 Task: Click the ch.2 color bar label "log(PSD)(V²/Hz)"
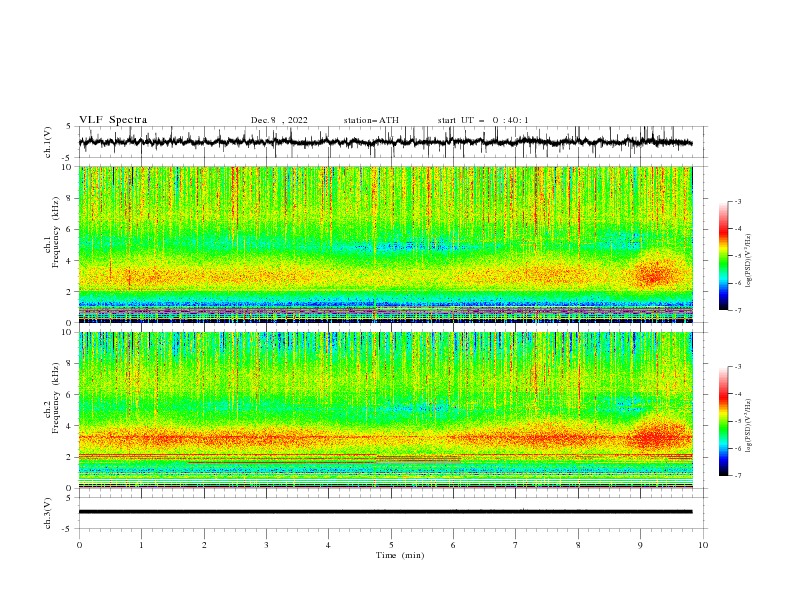tap(749, 426)
